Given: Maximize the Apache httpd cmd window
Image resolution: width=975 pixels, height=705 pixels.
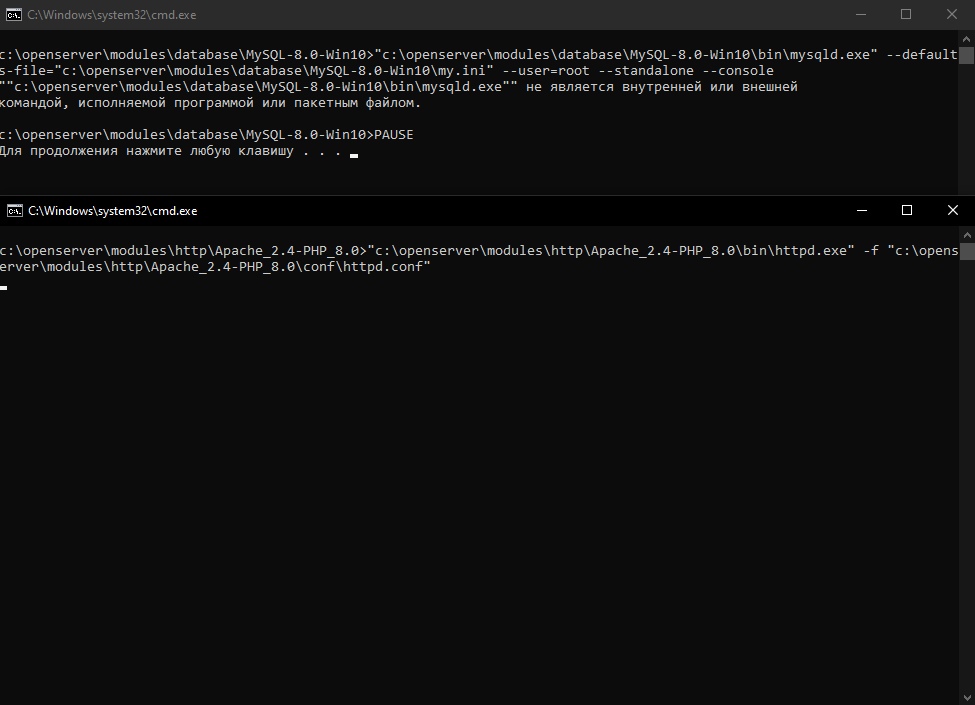Looking at the screenshot, I should click(x=906, y=210).
